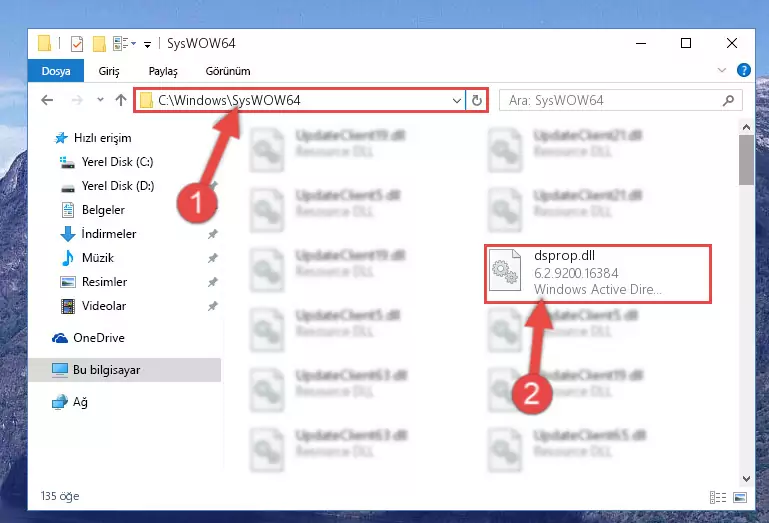The width and height of the screenshot is (769, 523).
Task: Click the pin icon next to Müzik
Action: (212, 258)
